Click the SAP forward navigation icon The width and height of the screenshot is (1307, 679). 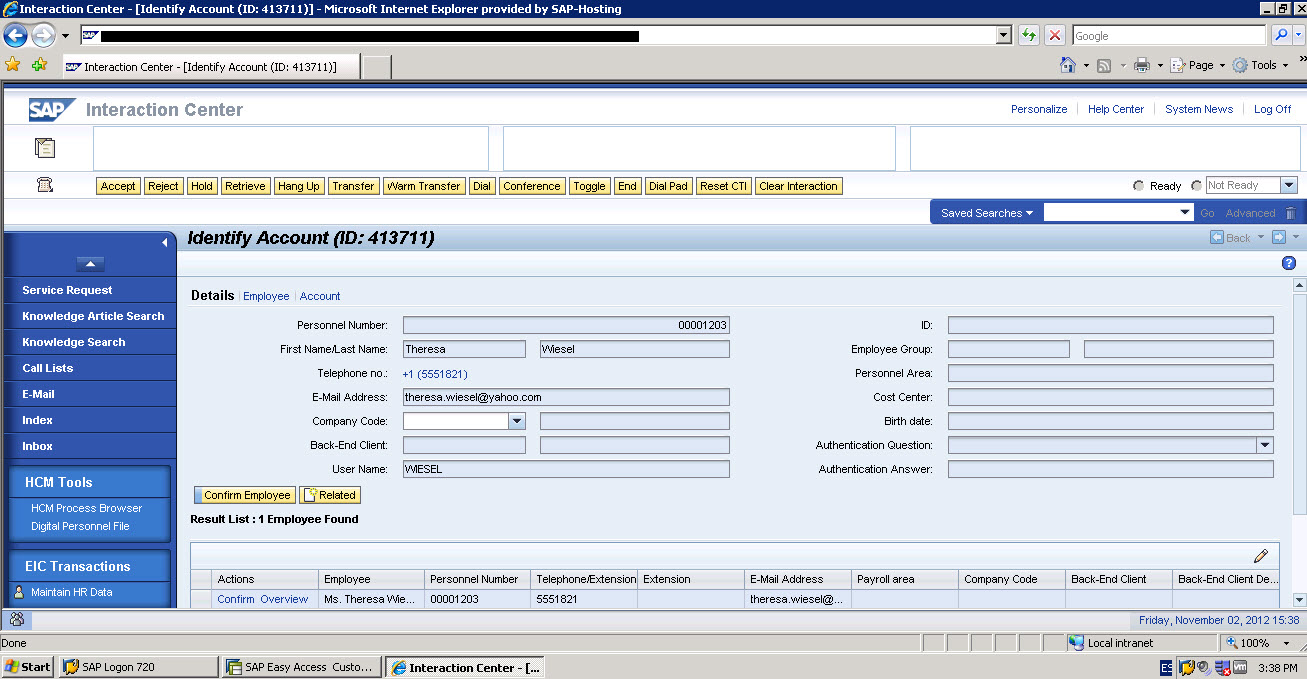1278,238
